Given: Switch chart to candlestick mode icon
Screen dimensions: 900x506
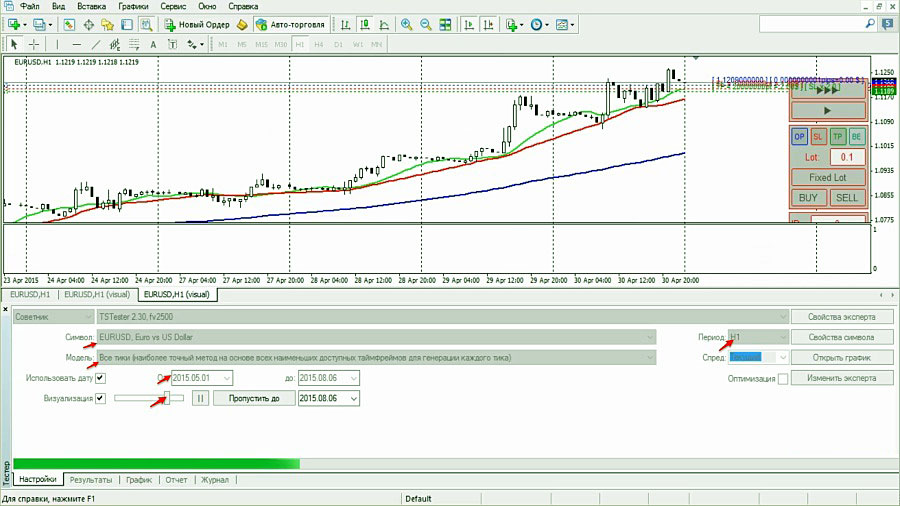Looking at the screenshot, I should click(363, 24).
